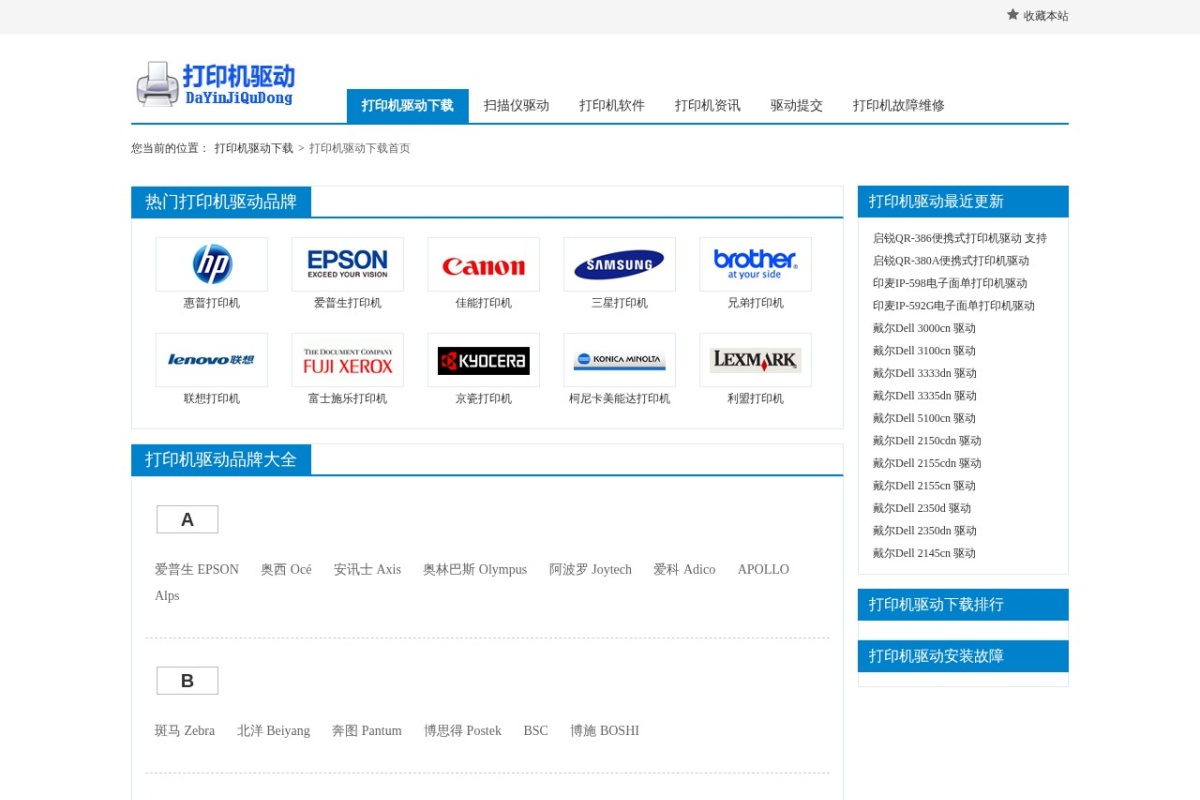Click 北洋 Beiyang brand link
Screen dimensions: 1200x800
[273, 731]
